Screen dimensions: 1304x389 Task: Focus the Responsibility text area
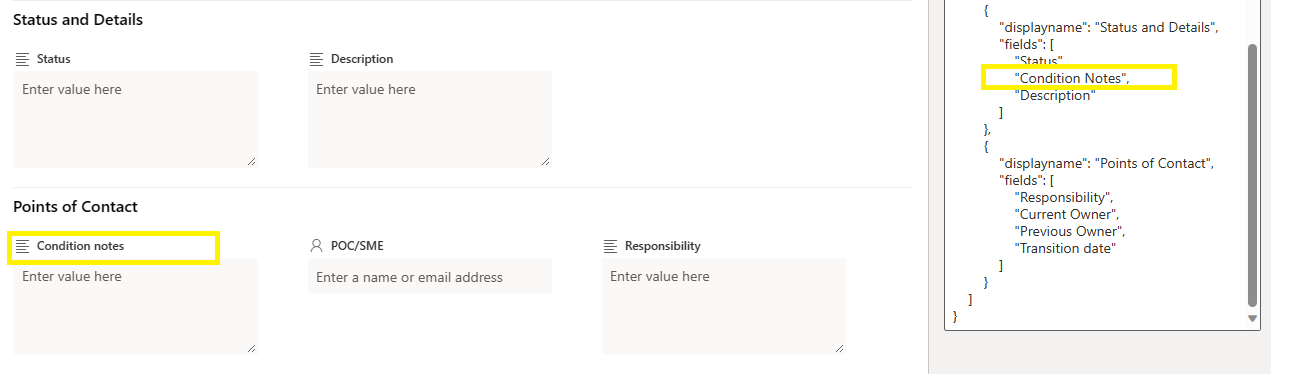tap(724, 306)
